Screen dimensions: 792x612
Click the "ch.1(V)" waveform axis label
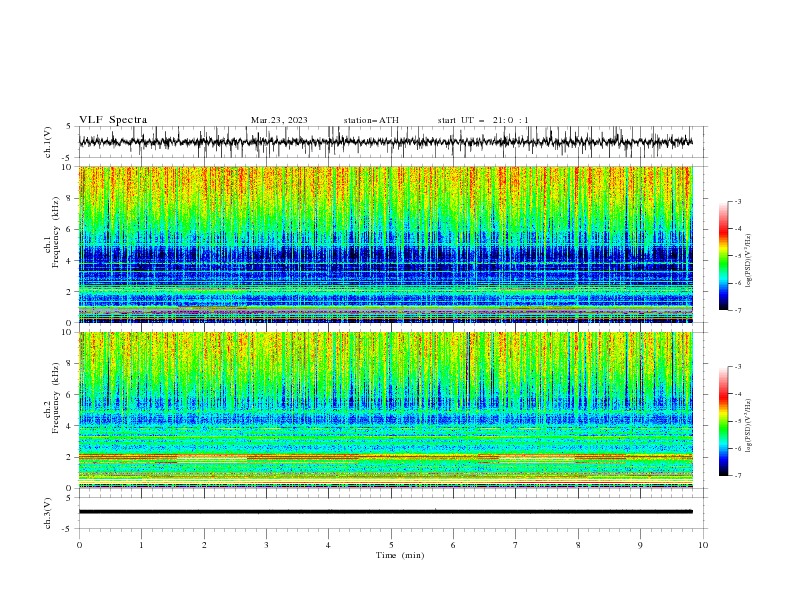[48, 142]
